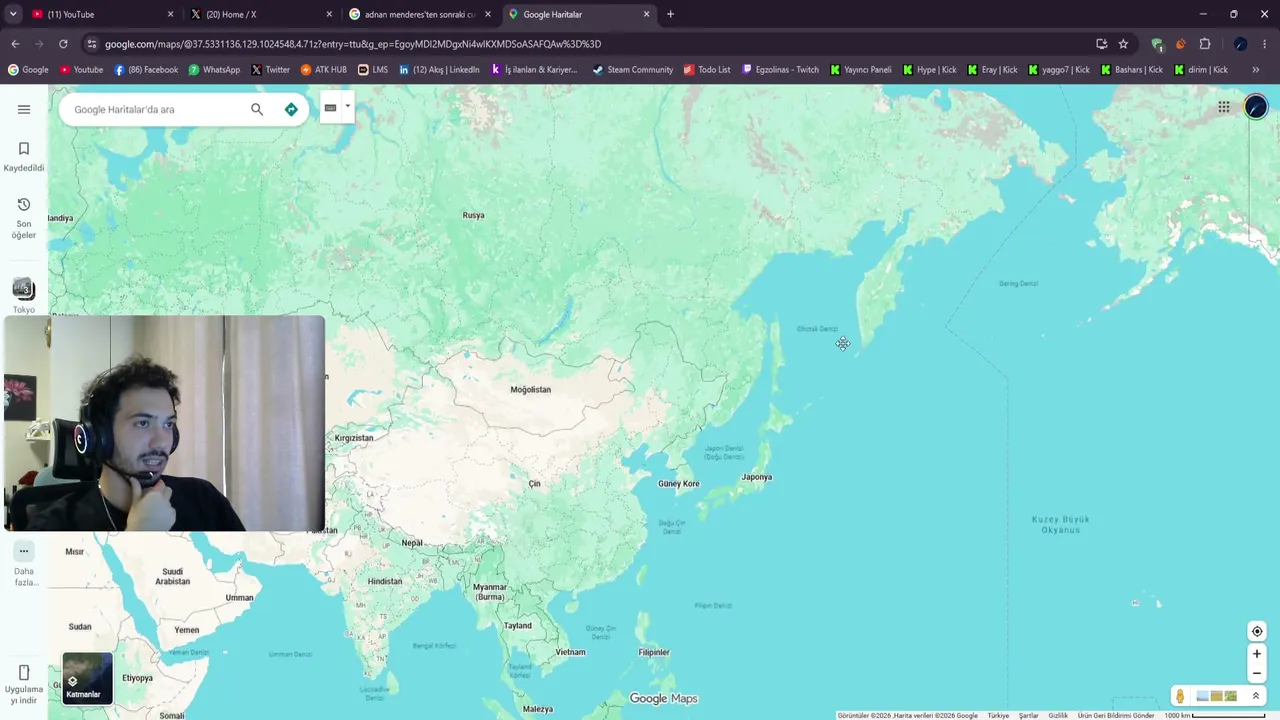Open the Yayıncı Paneli bookmark
Image resolution: width=1280 pixels, height=720 pixels.
point(860,70)
